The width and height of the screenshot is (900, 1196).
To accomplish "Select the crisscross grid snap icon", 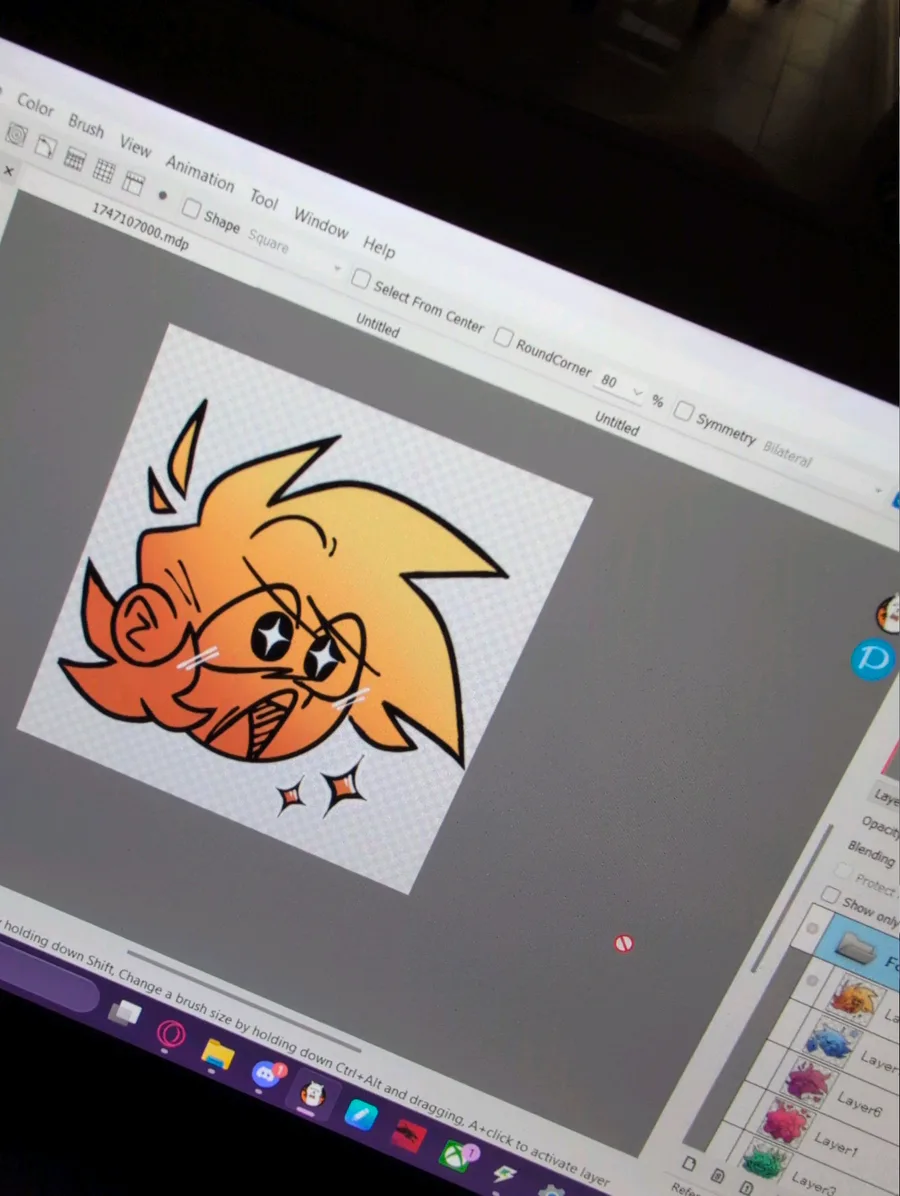I will point(104,171).
